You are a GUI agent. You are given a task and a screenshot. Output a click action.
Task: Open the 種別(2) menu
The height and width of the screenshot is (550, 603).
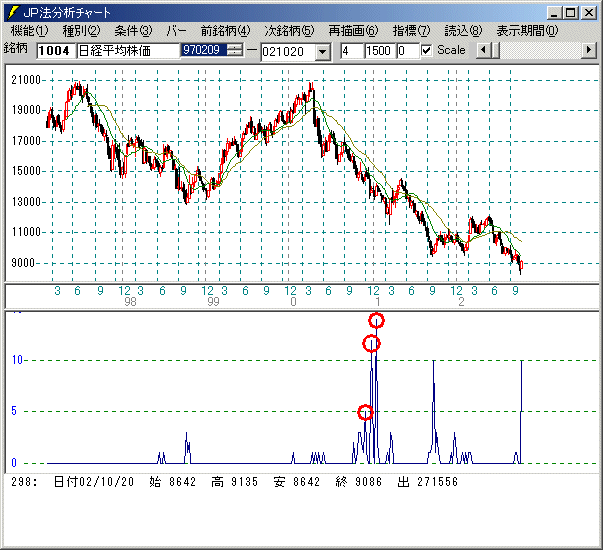click(82, 31)
